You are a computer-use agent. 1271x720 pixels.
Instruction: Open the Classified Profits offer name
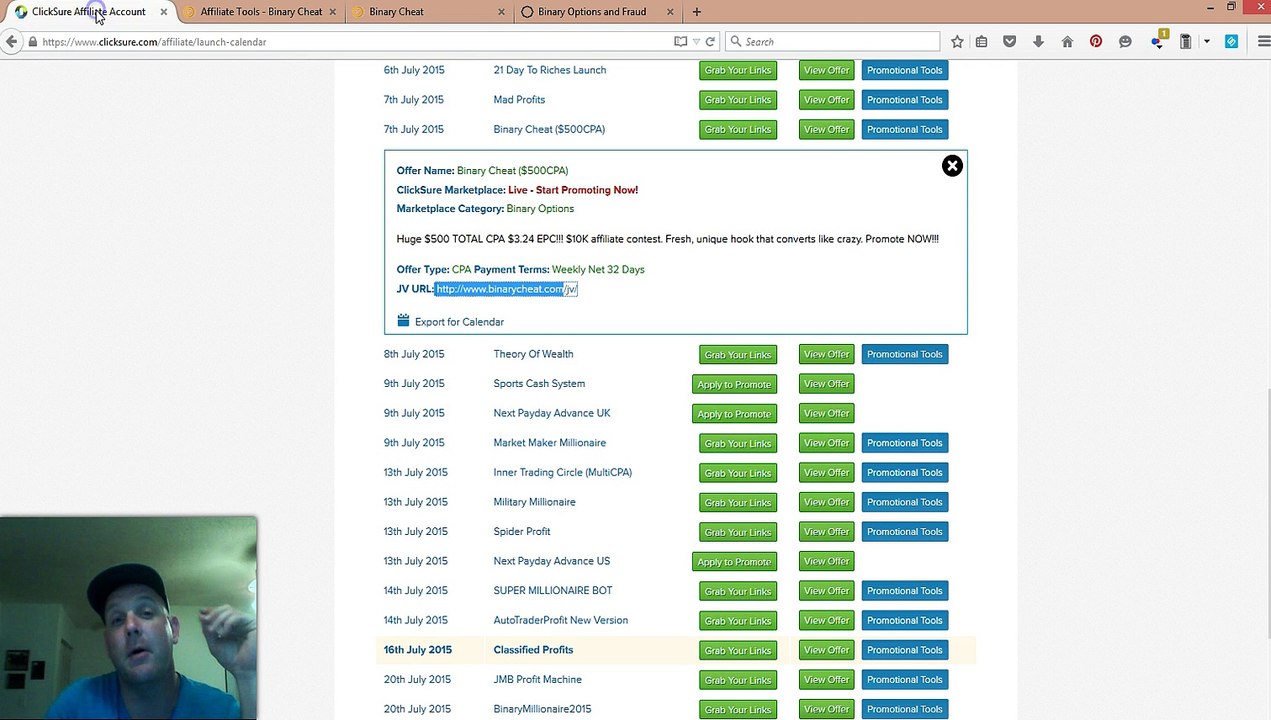coord(533,650)
